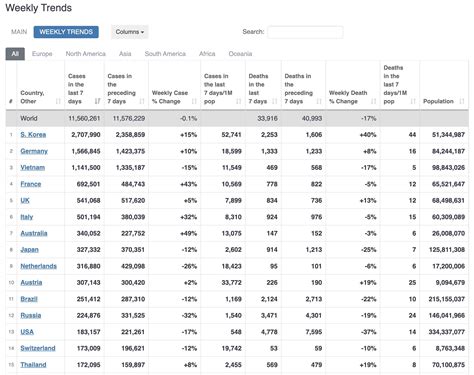Image resolution: width=474 pixels, height=375 pixels.
Task: Open the Austria country link
Action: click(31, 283)
